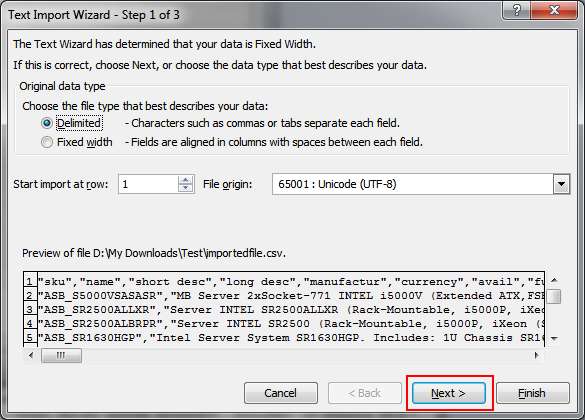Viewport: 585px width, 420px height.
Task: Click the Finish button
Action: [532, 393]
